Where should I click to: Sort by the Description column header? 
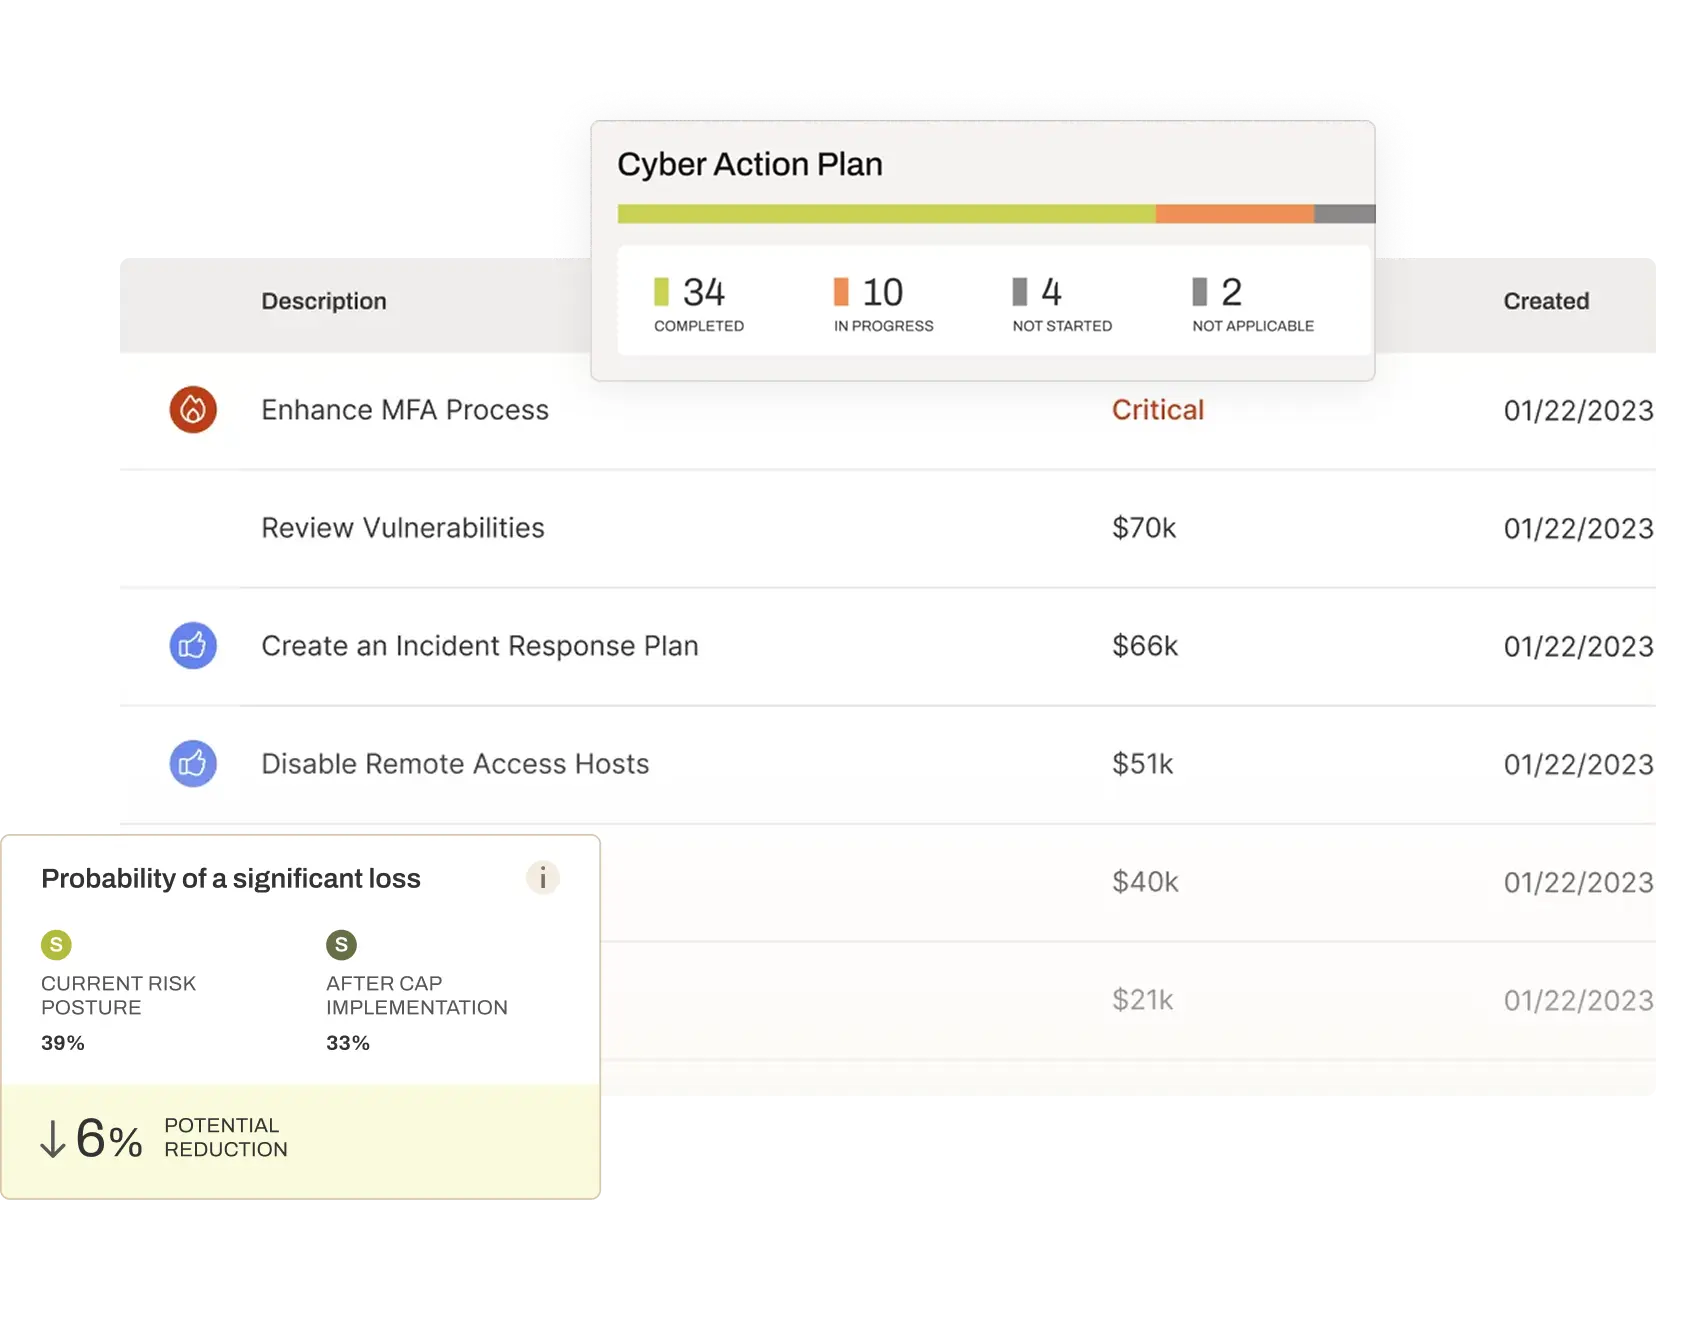click(324, 301)
